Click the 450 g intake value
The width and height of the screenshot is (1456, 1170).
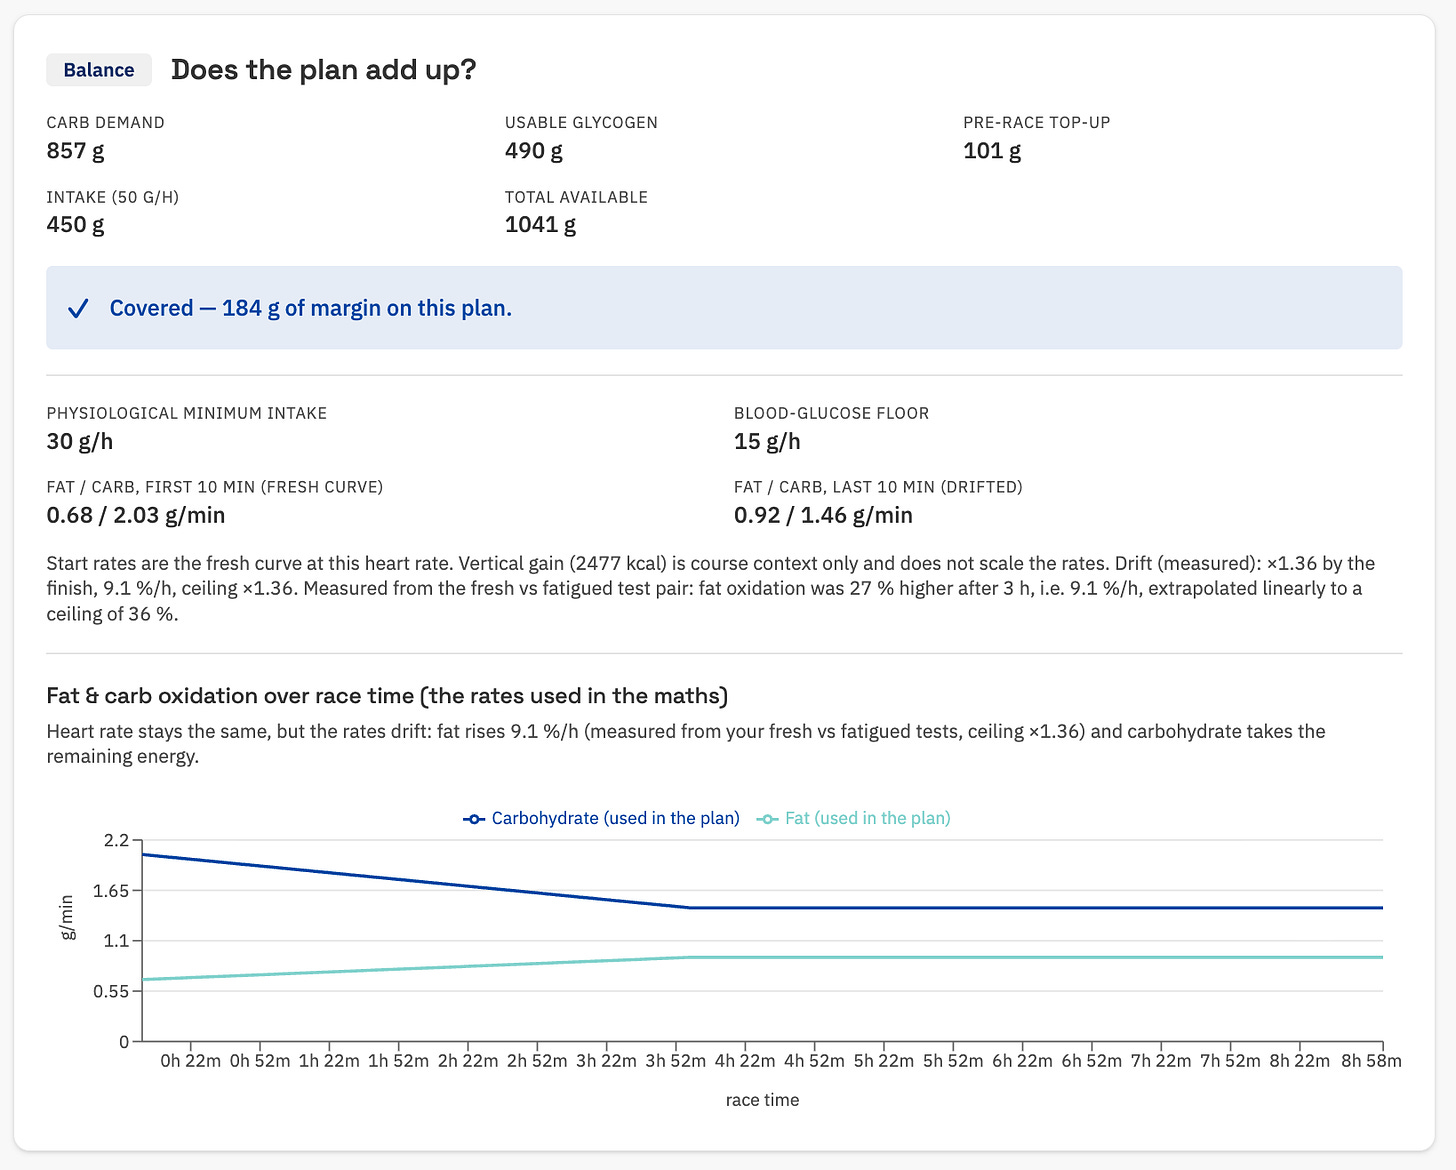pos(75,225)
